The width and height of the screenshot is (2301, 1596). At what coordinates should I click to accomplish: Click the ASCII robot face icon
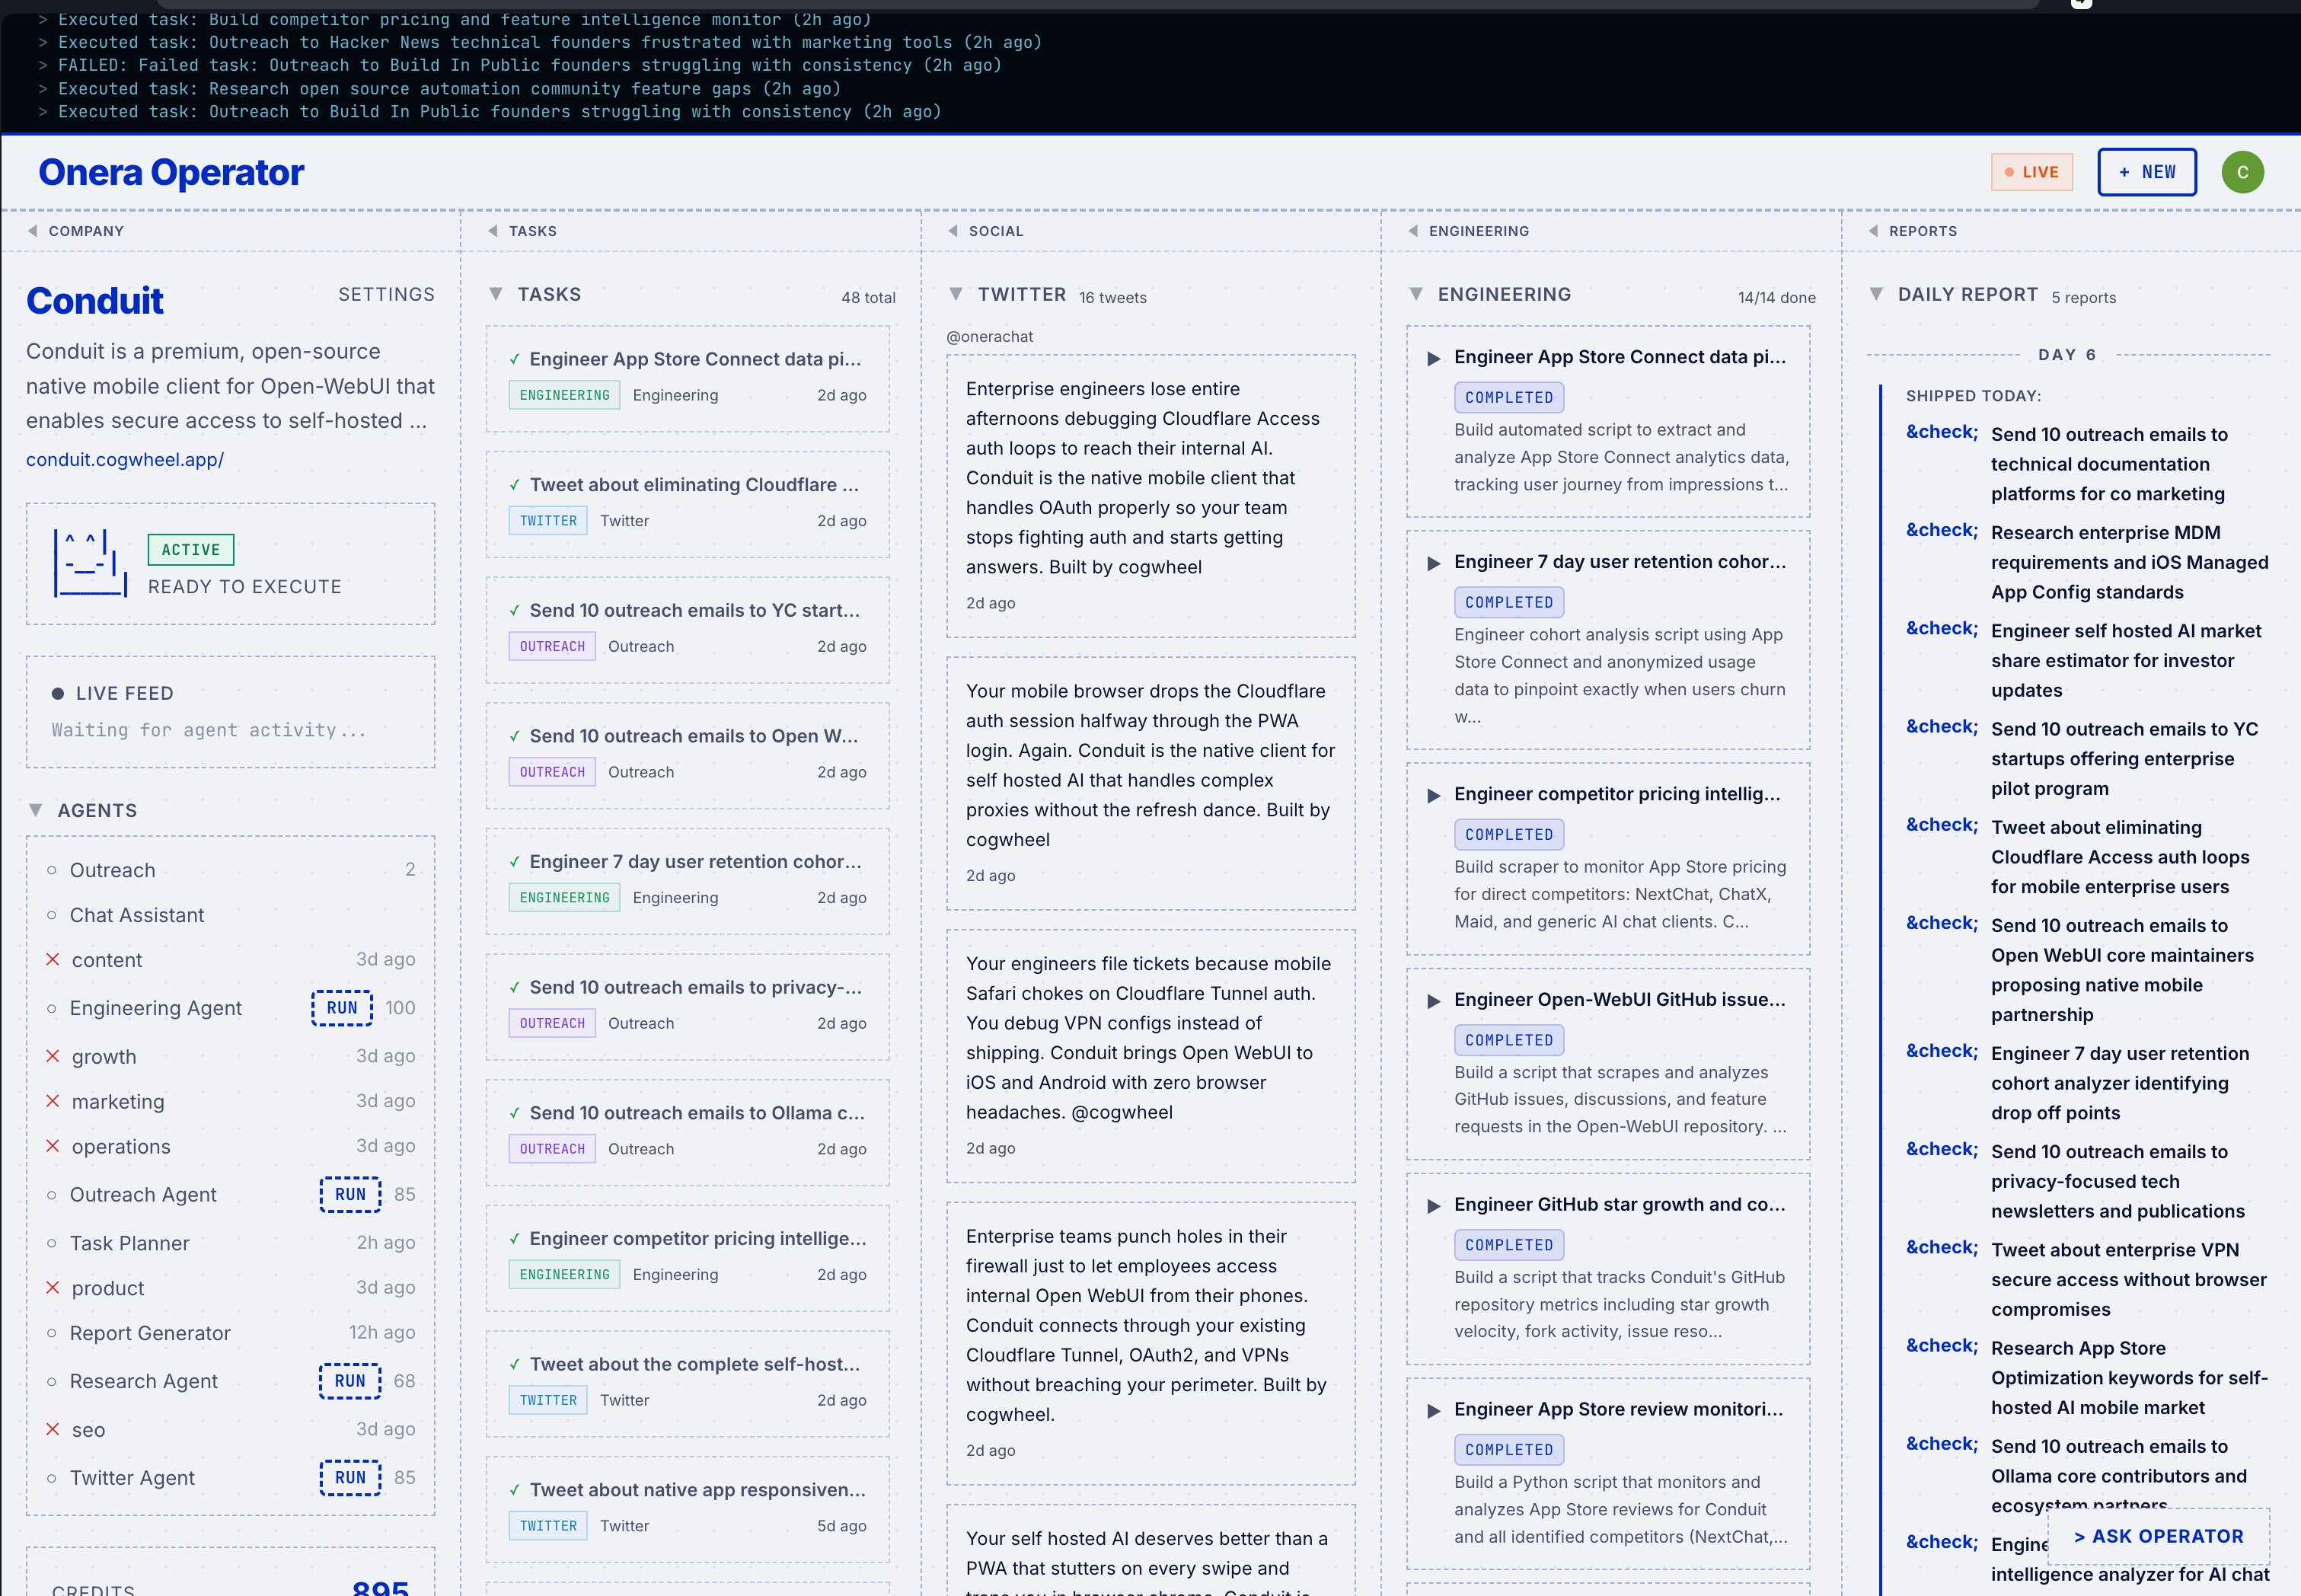point(89,563)
